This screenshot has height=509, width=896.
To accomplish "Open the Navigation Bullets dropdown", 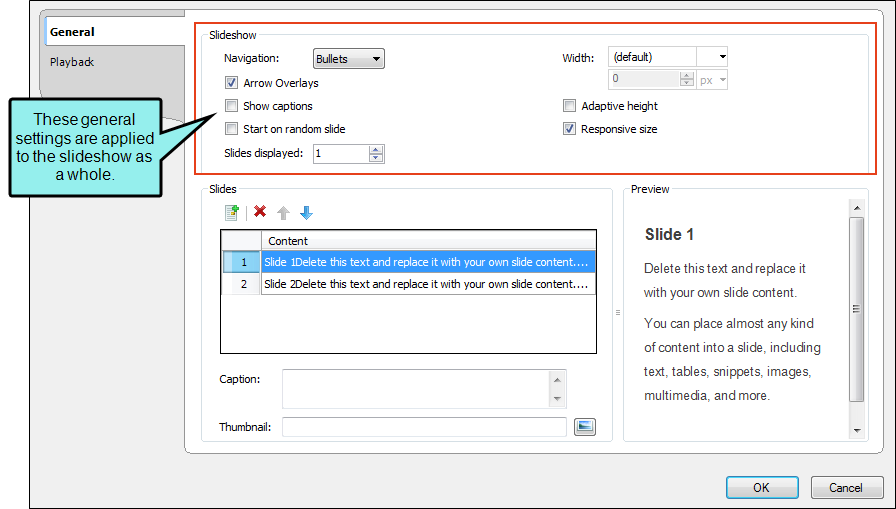I will point(349,59).
